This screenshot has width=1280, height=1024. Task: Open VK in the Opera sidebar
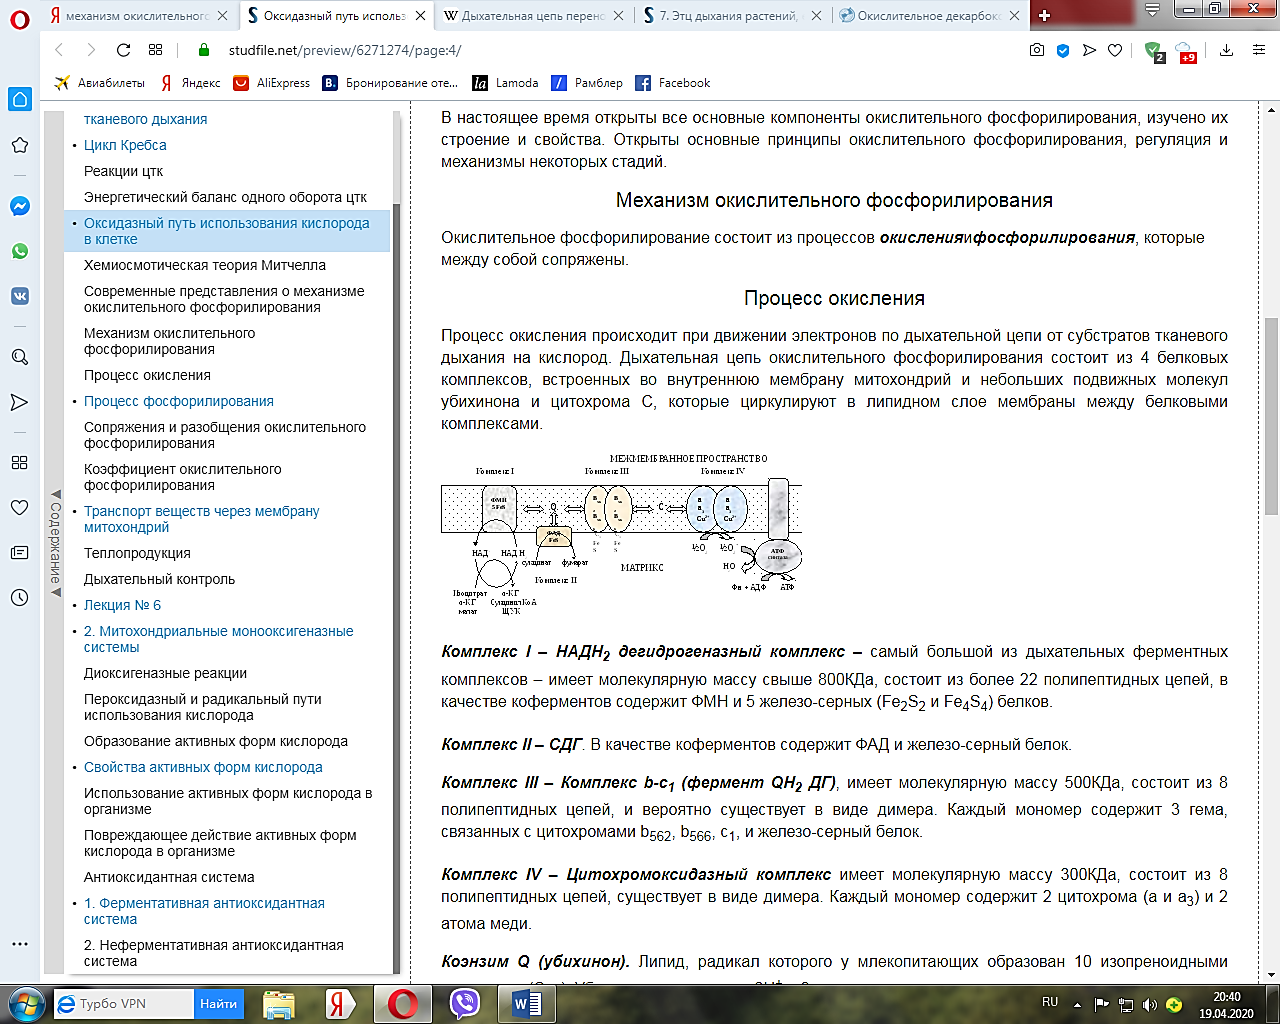[x=19, y=296]
